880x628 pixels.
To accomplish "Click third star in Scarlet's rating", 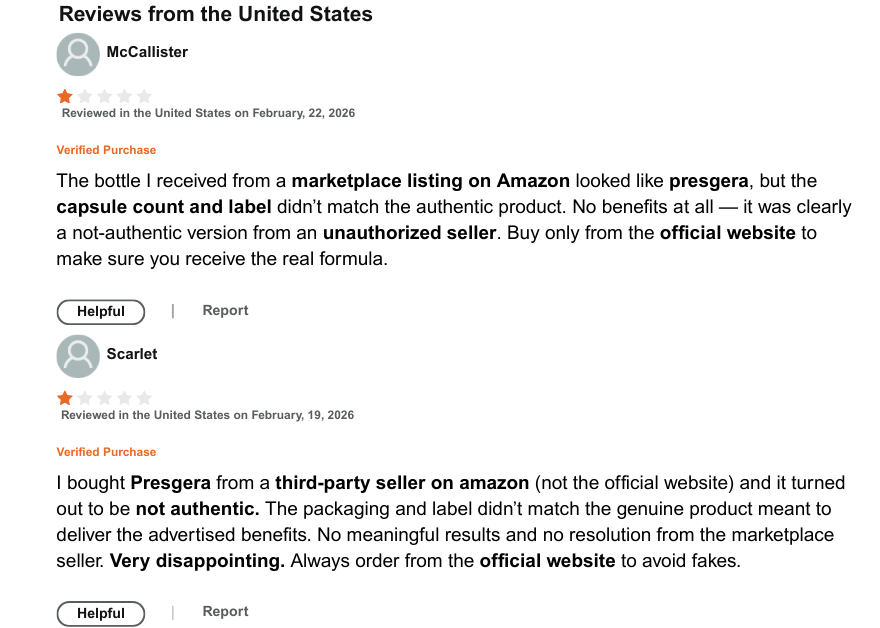I will (105, 398).
